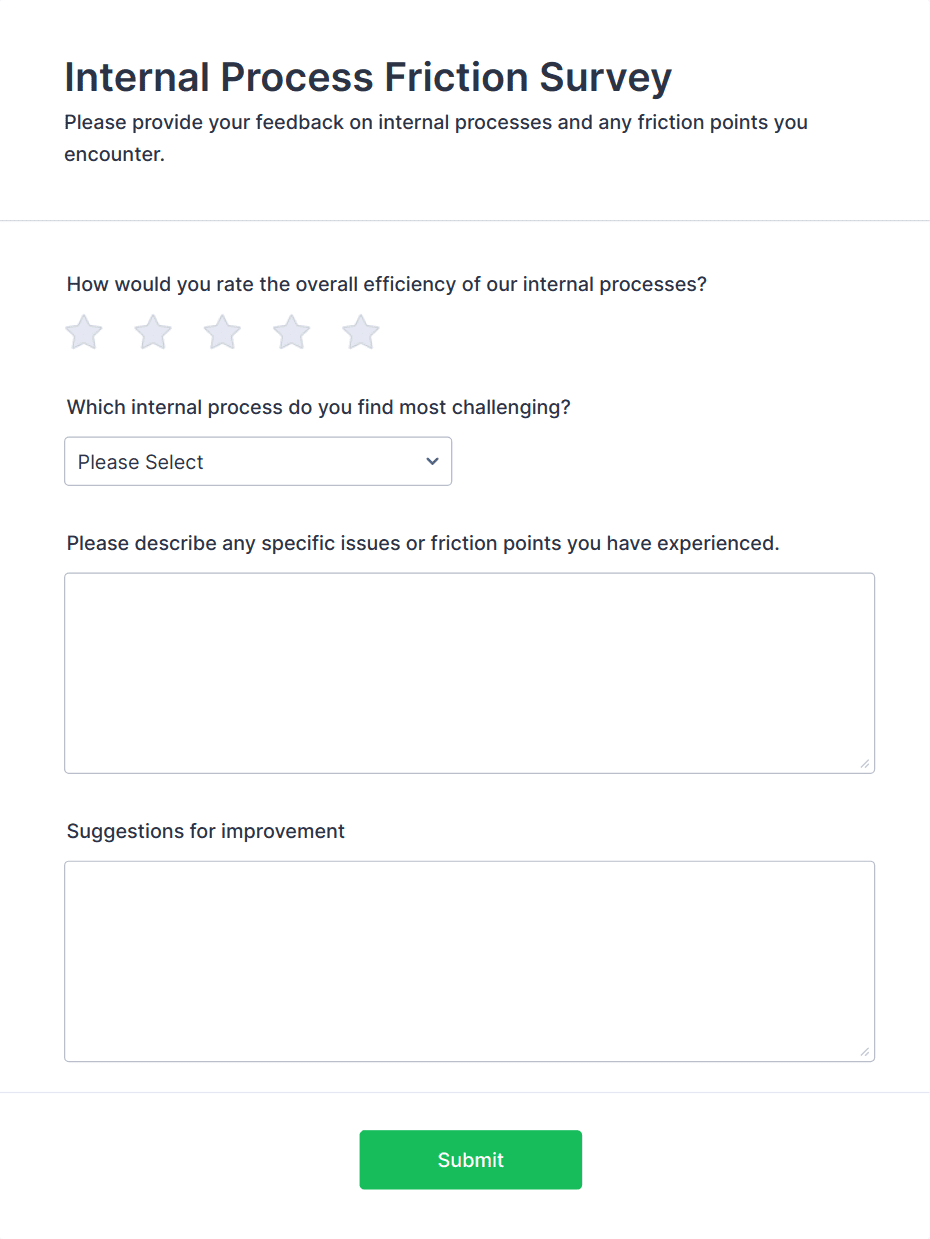Click the 'Suggestions for improvement' label
Viewport: 930px width, 1239px height.
tap(205, 831)
